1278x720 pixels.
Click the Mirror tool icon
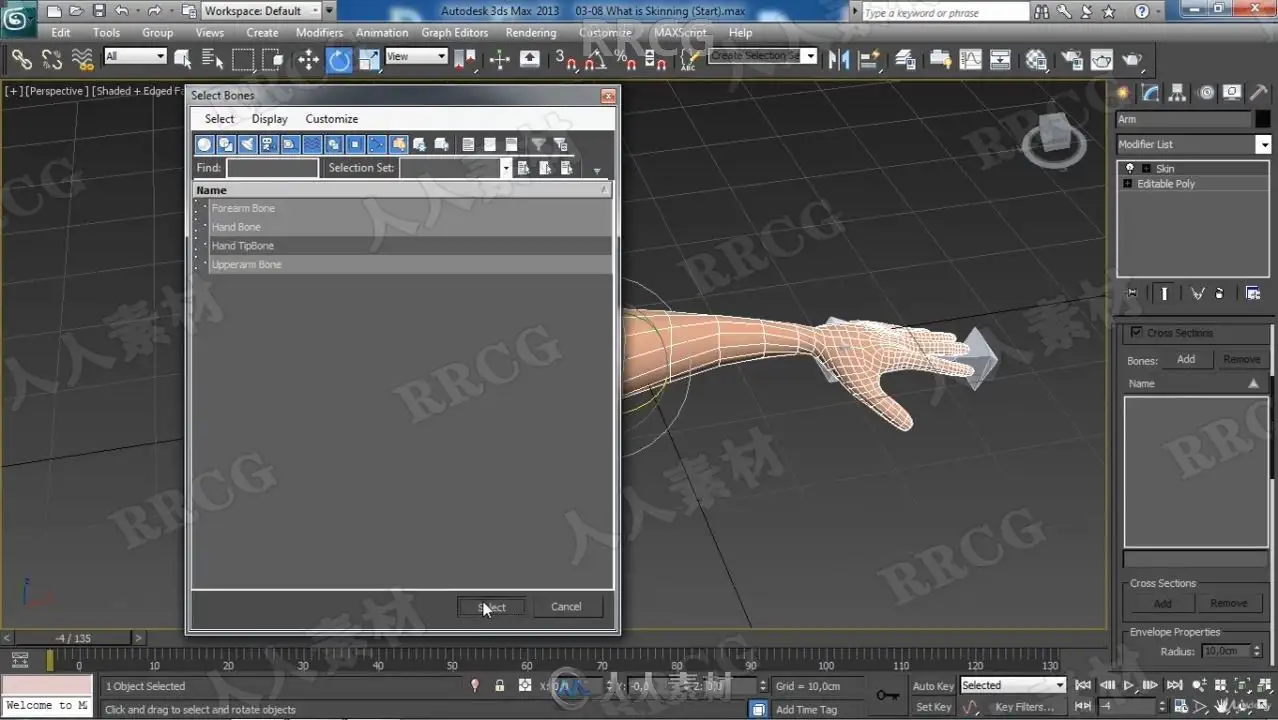click(x=839, y=60)
